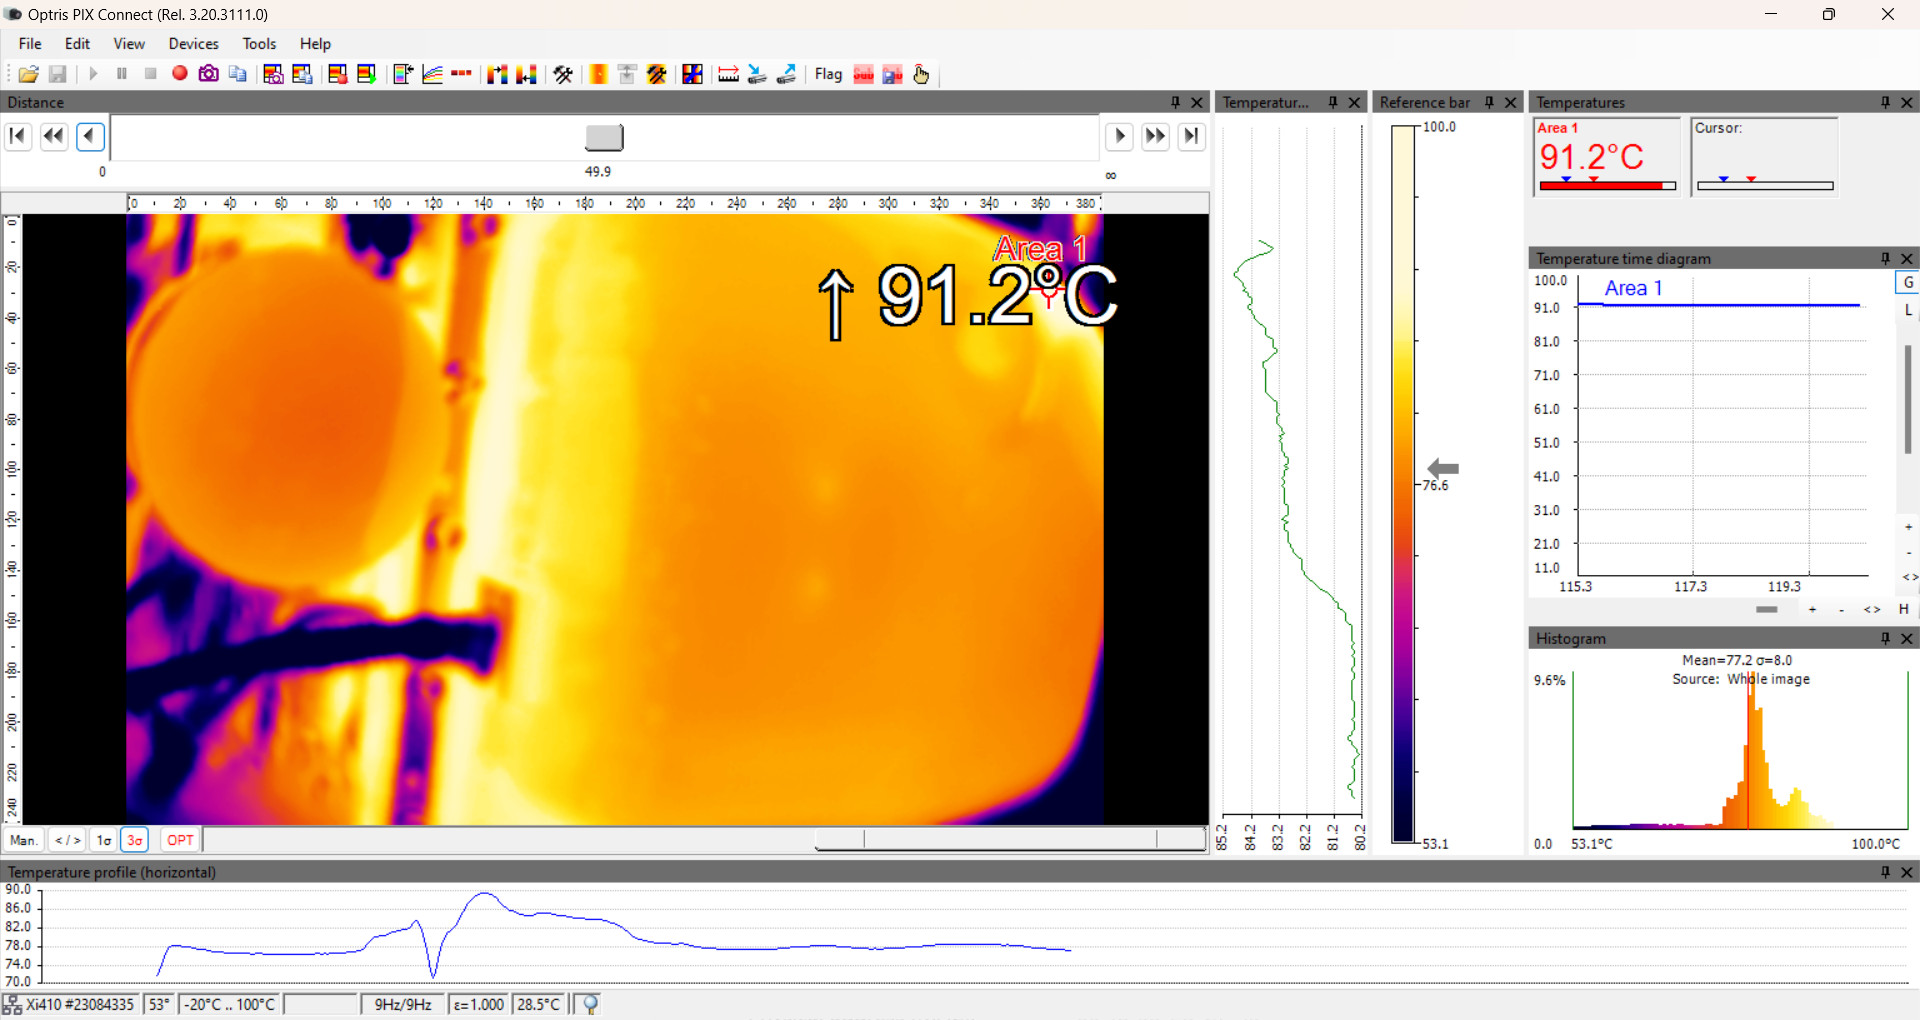Enable 1σ palette scaling
This screenshot has height=1020, width=1920.
103,839
